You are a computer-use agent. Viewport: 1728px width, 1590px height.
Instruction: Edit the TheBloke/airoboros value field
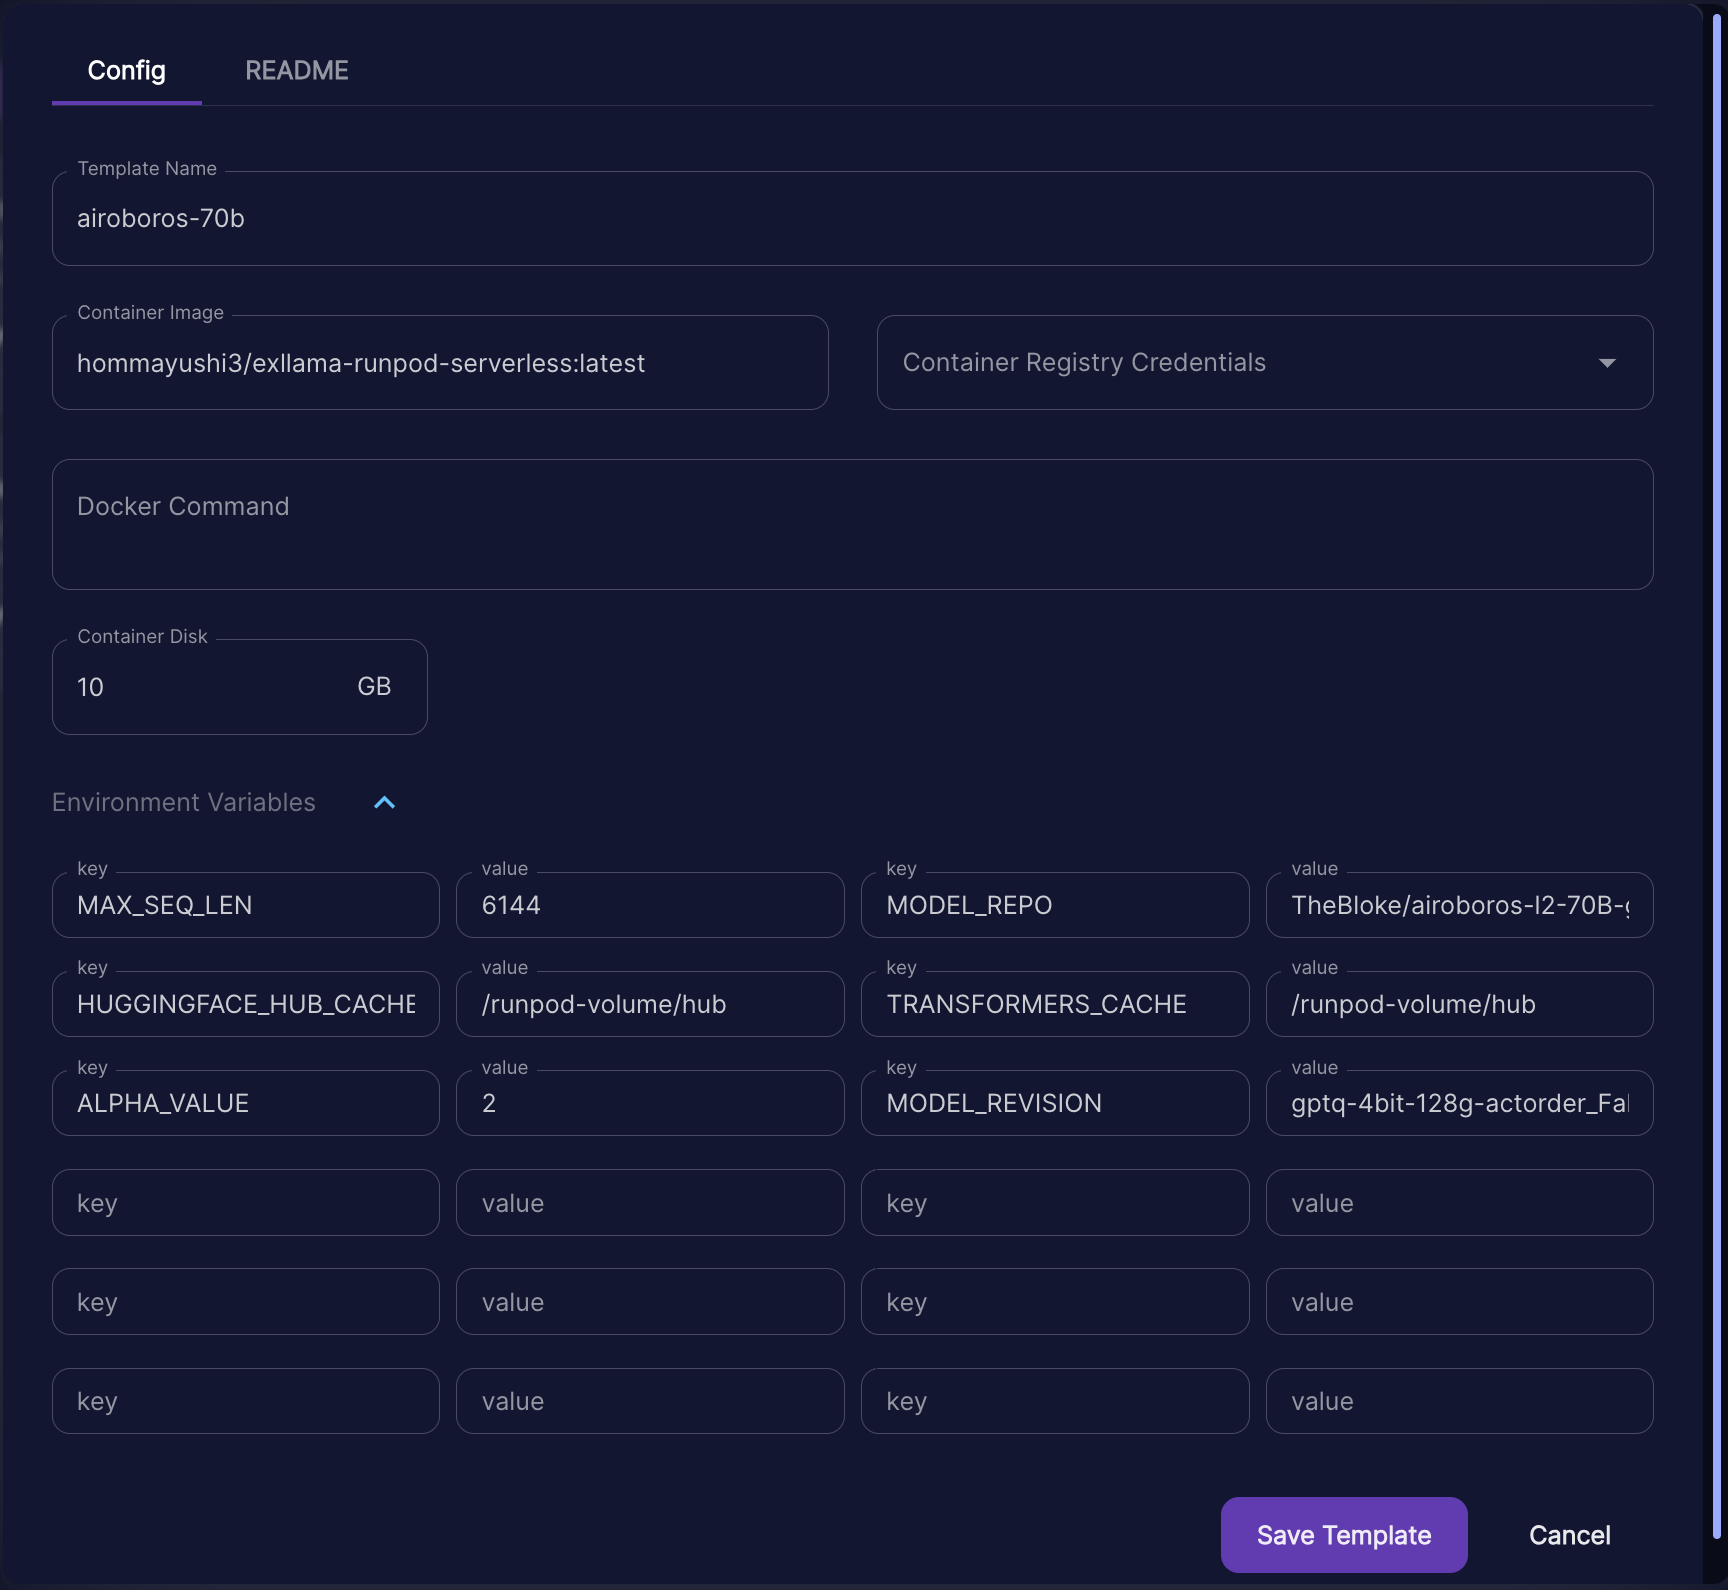tap(1459, 905)
